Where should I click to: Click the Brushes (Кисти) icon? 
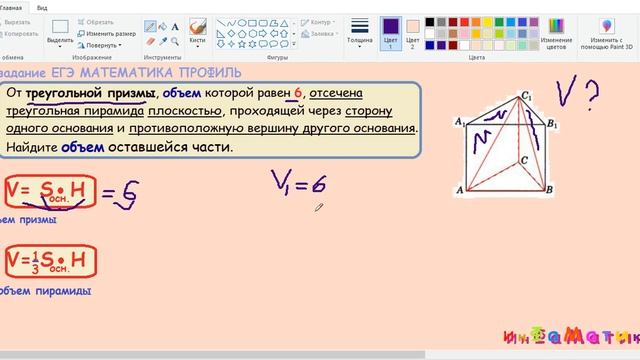tap(198, 27)
